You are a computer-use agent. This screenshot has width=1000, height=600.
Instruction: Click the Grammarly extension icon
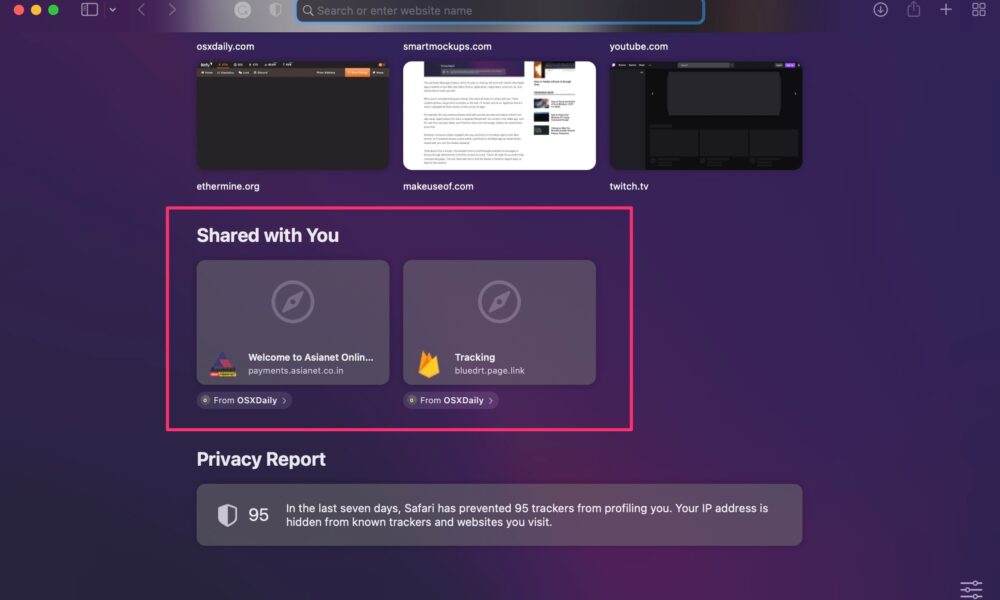[242, 10]
